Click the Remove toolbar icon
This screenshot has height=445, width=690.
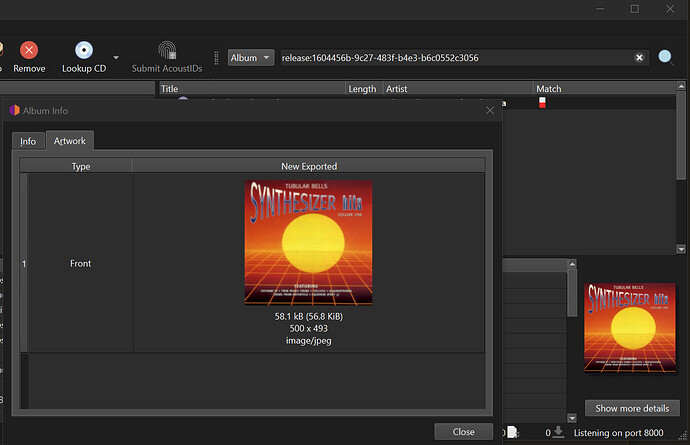tap(29, 50)
